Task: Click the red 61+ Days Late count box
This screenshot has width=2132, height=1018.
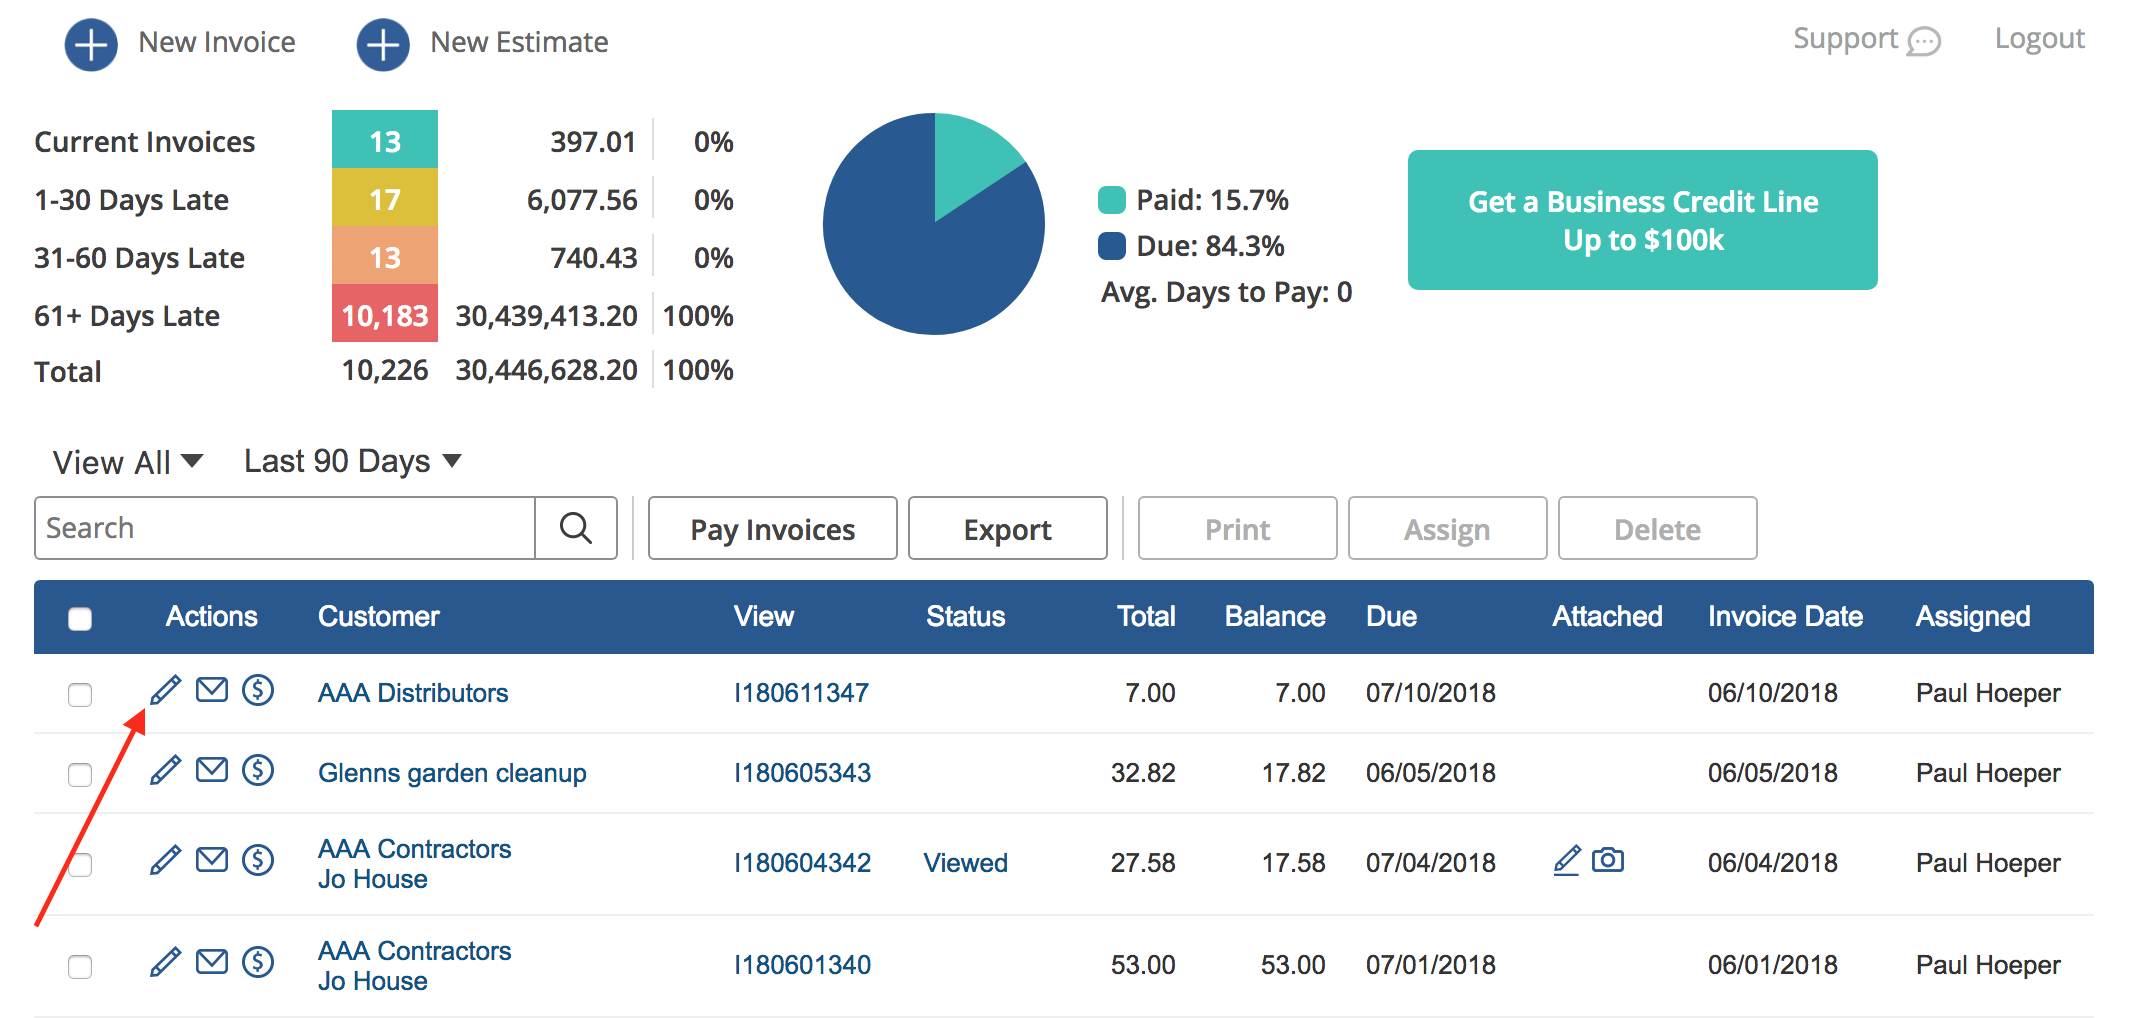Action: point(385,316)
